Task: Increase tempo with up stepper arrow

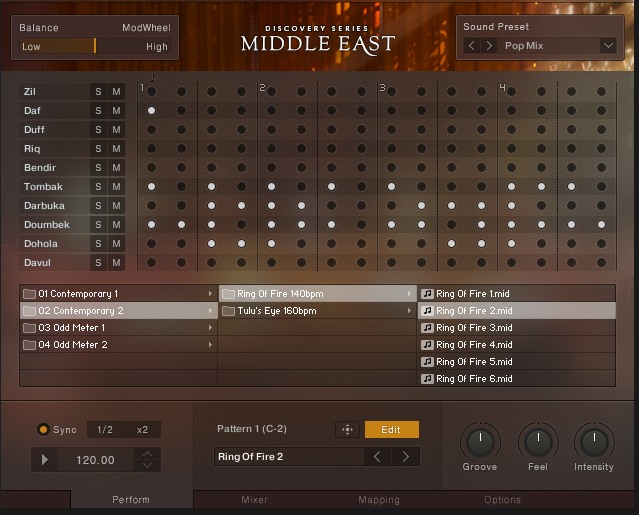Action: pos(148,454)
